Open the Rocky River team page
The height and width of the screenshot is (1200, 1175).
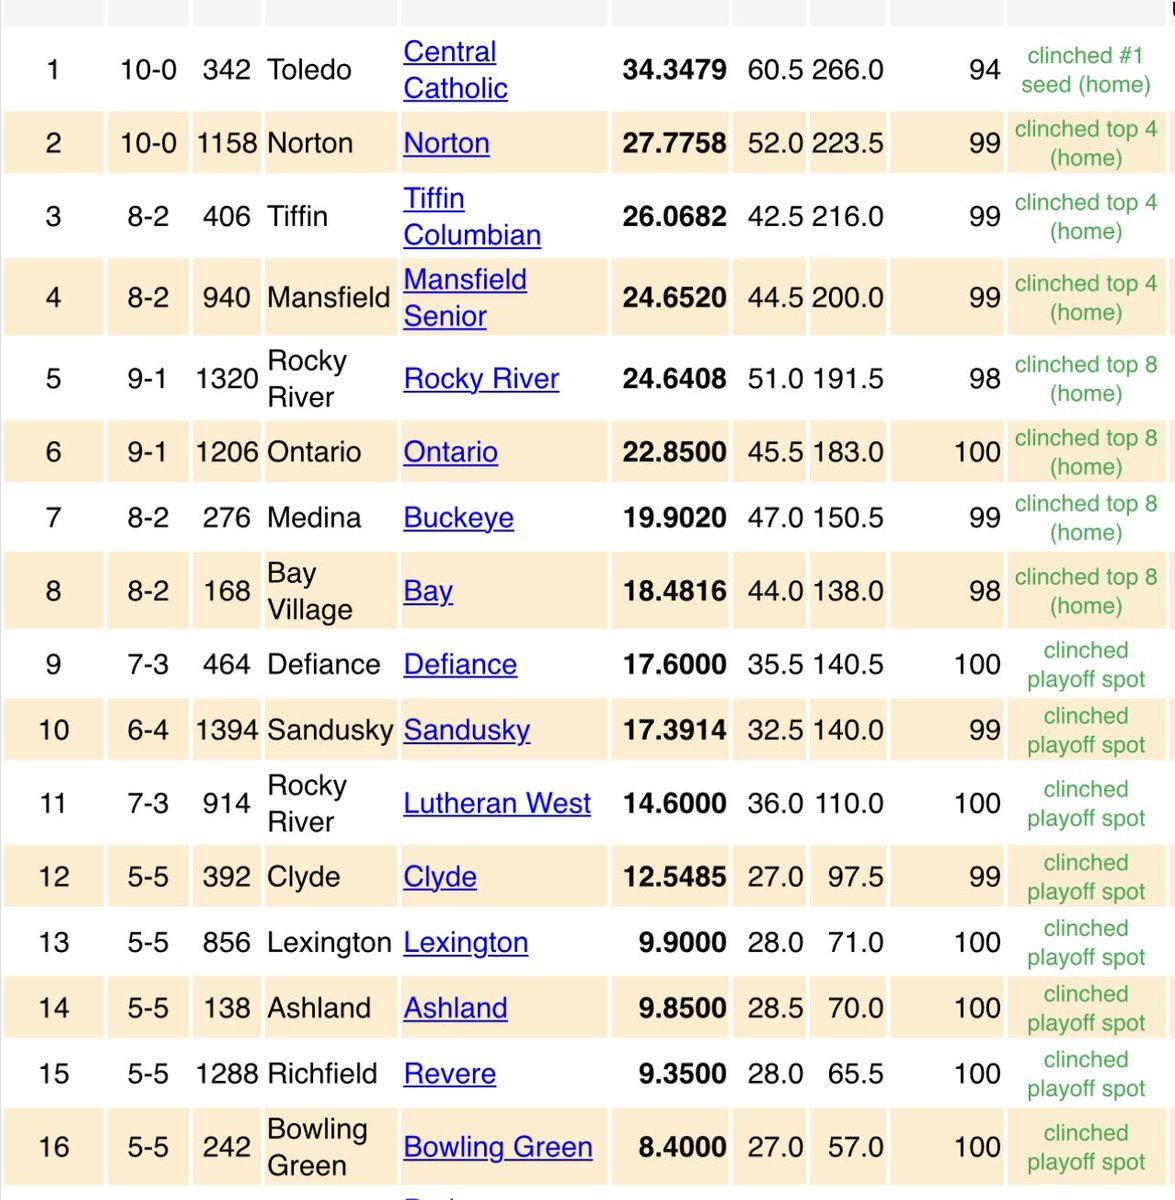coord(480,380)
